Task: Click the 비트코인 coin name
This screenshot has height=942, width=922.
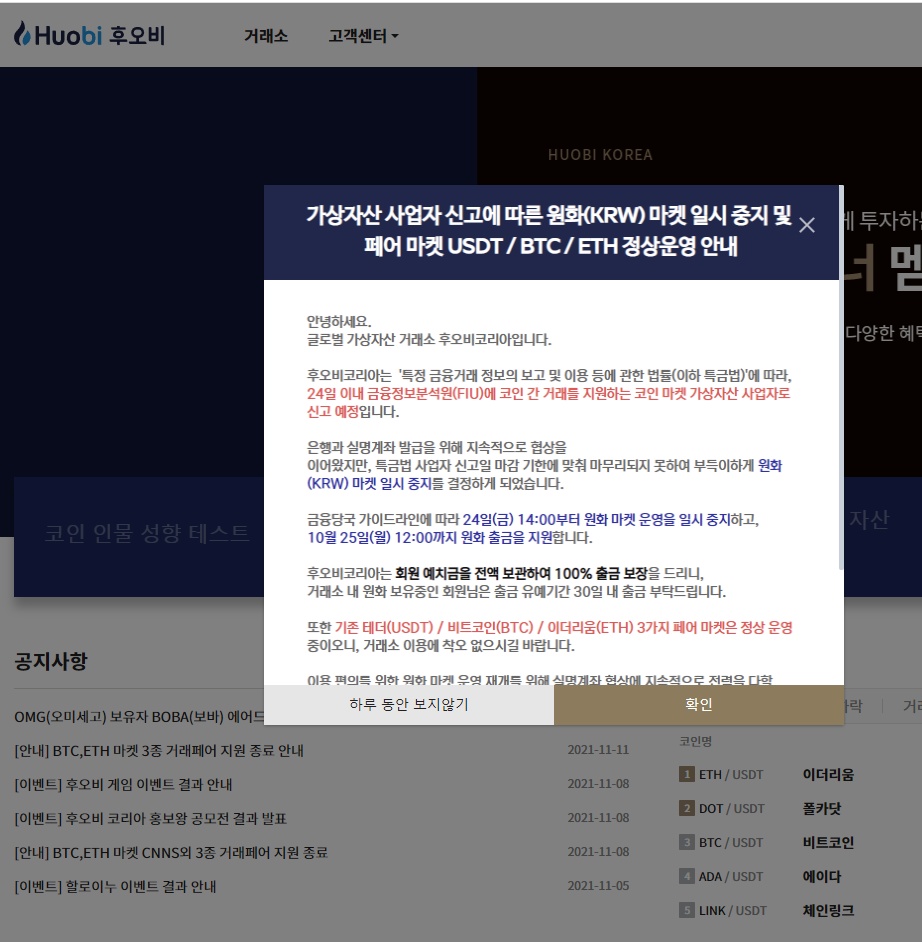Action: (828, 842)
